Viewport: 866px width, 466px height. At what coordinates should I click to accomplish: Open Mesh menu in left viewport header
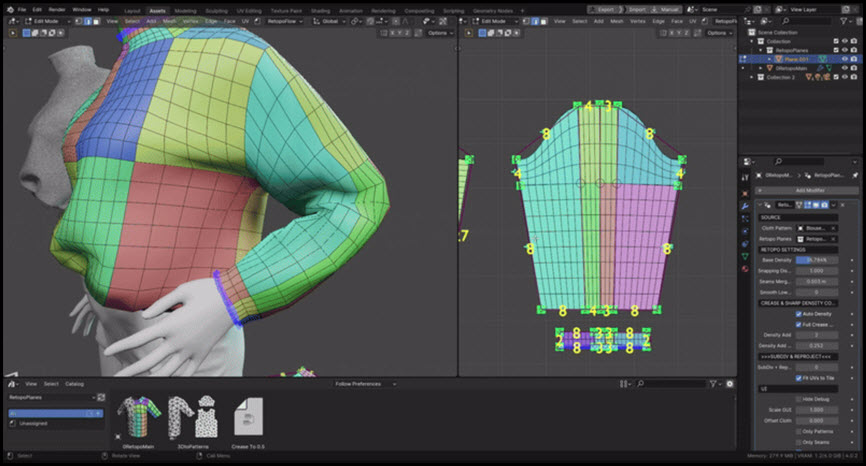(x=170, y=21)
